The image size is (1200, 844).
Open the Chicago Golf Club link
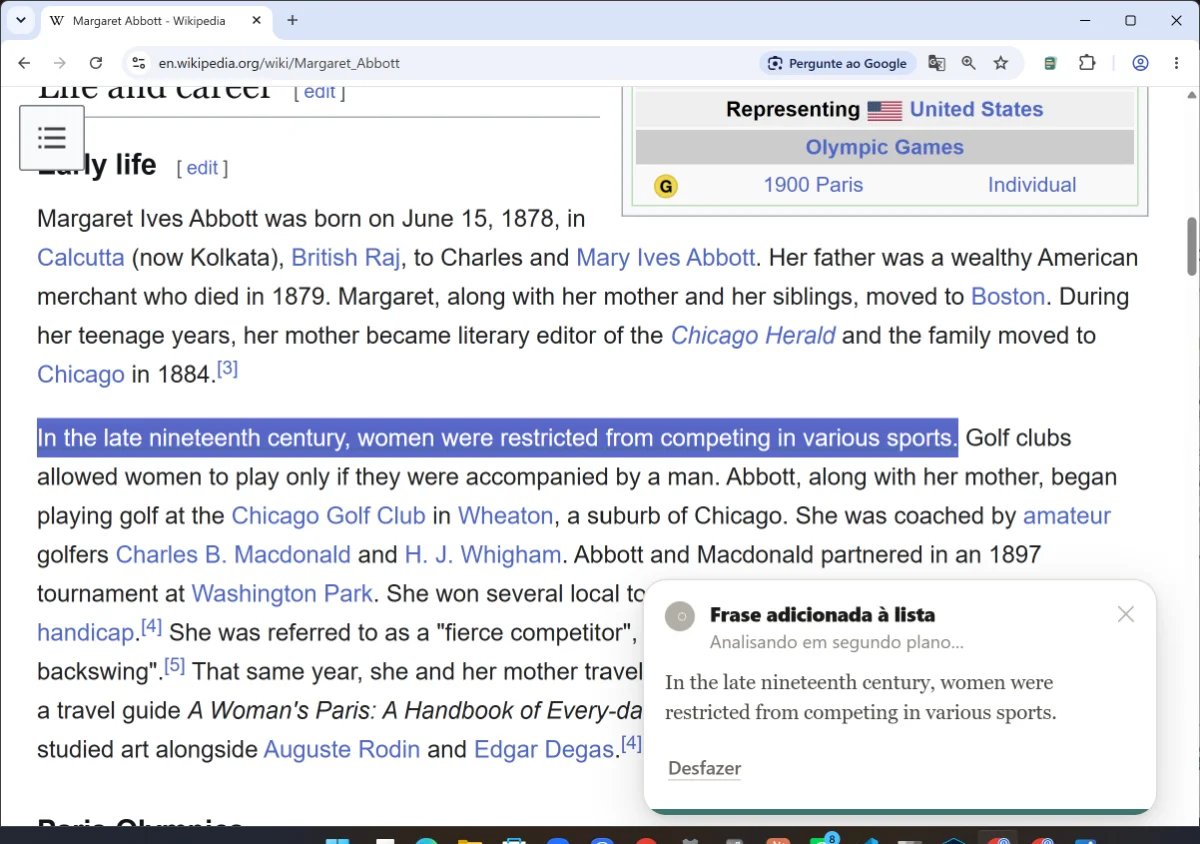click(328, 516)
